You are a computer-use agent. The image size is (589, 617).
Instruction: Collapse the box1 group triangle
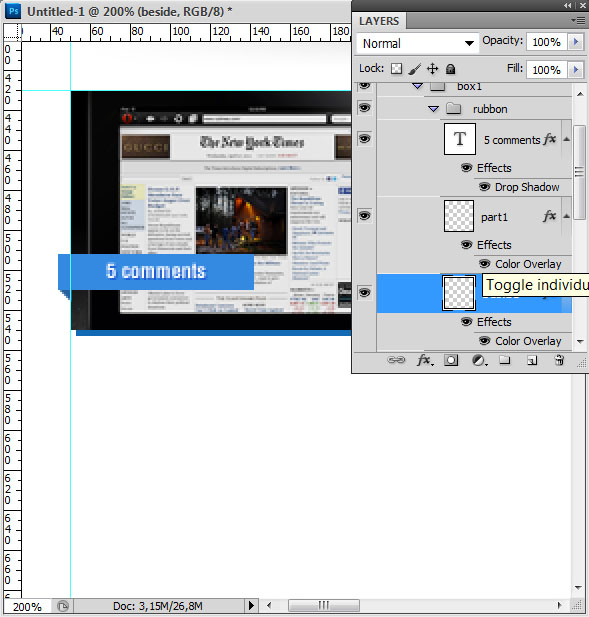(x=417, y=85)
